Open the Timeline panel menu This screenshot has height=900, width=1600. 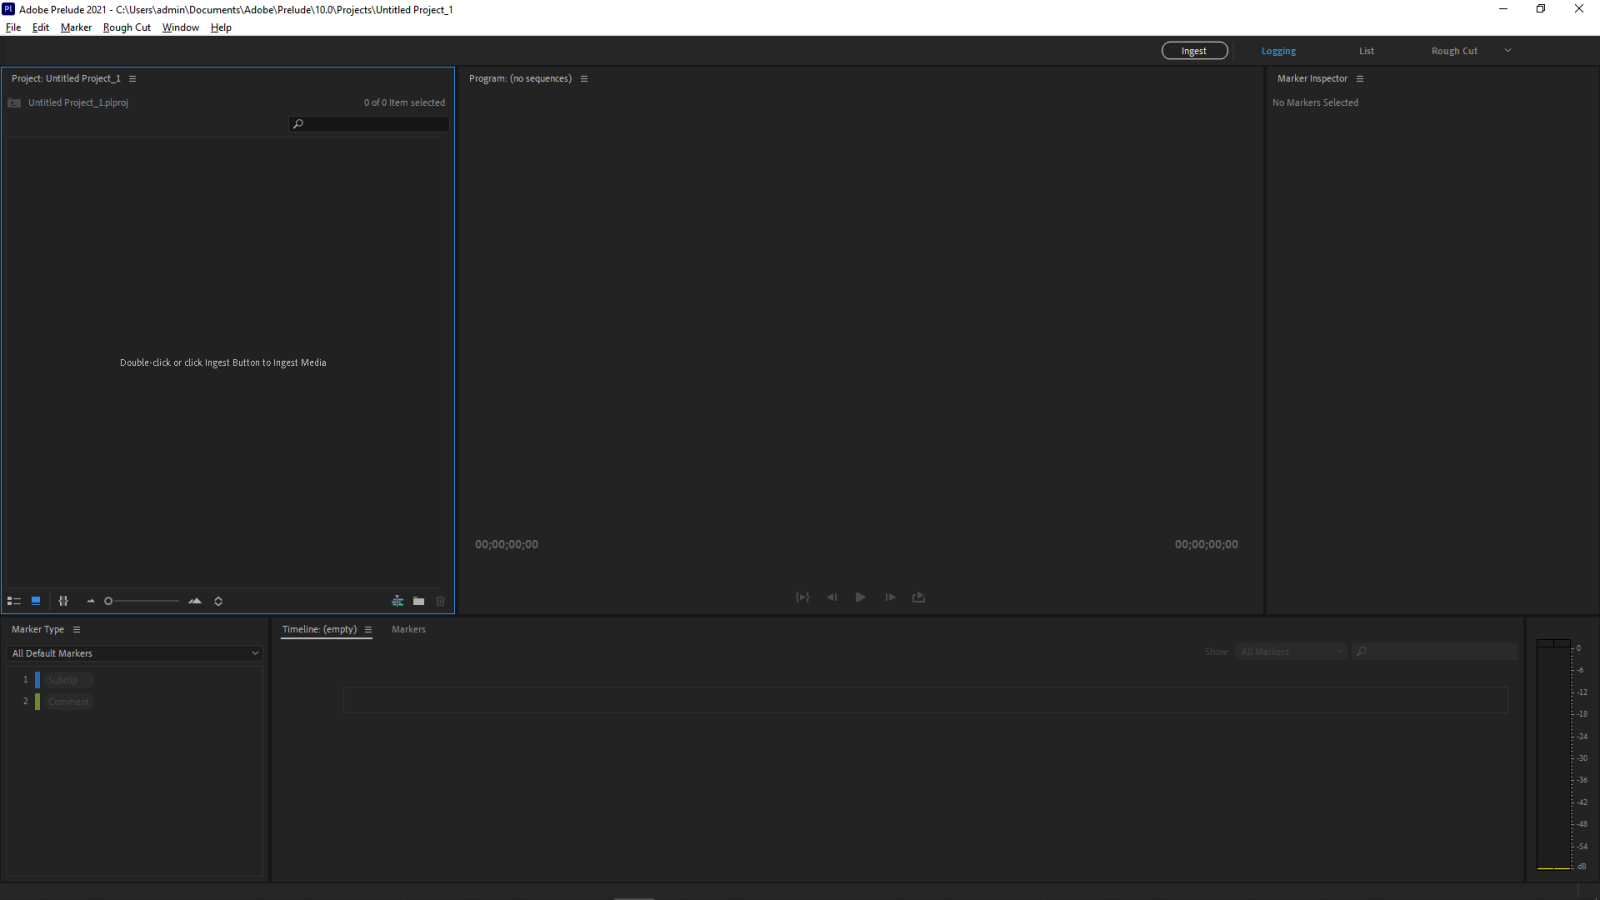tap(368, 630)
